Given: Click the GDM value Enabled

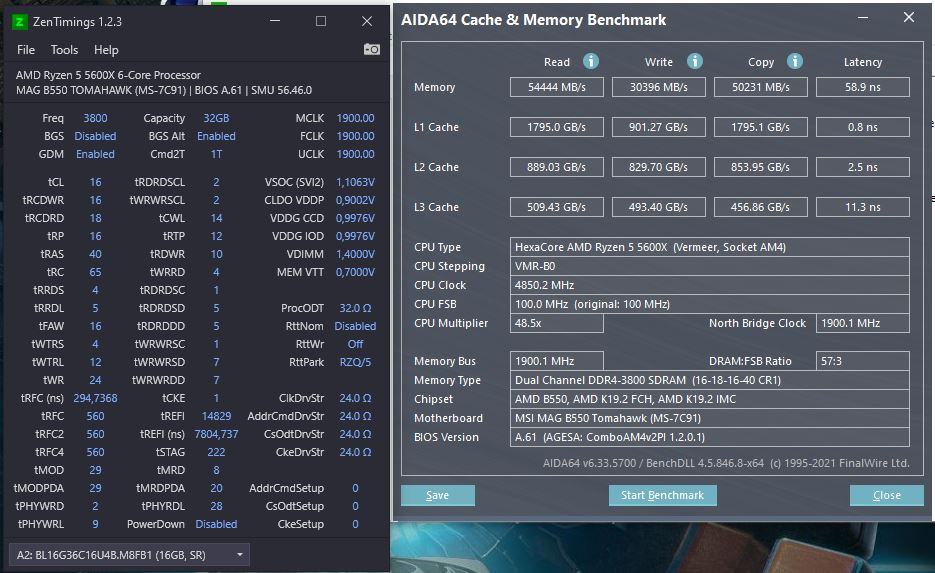Looking at the screenshot, I should [95, 154].
